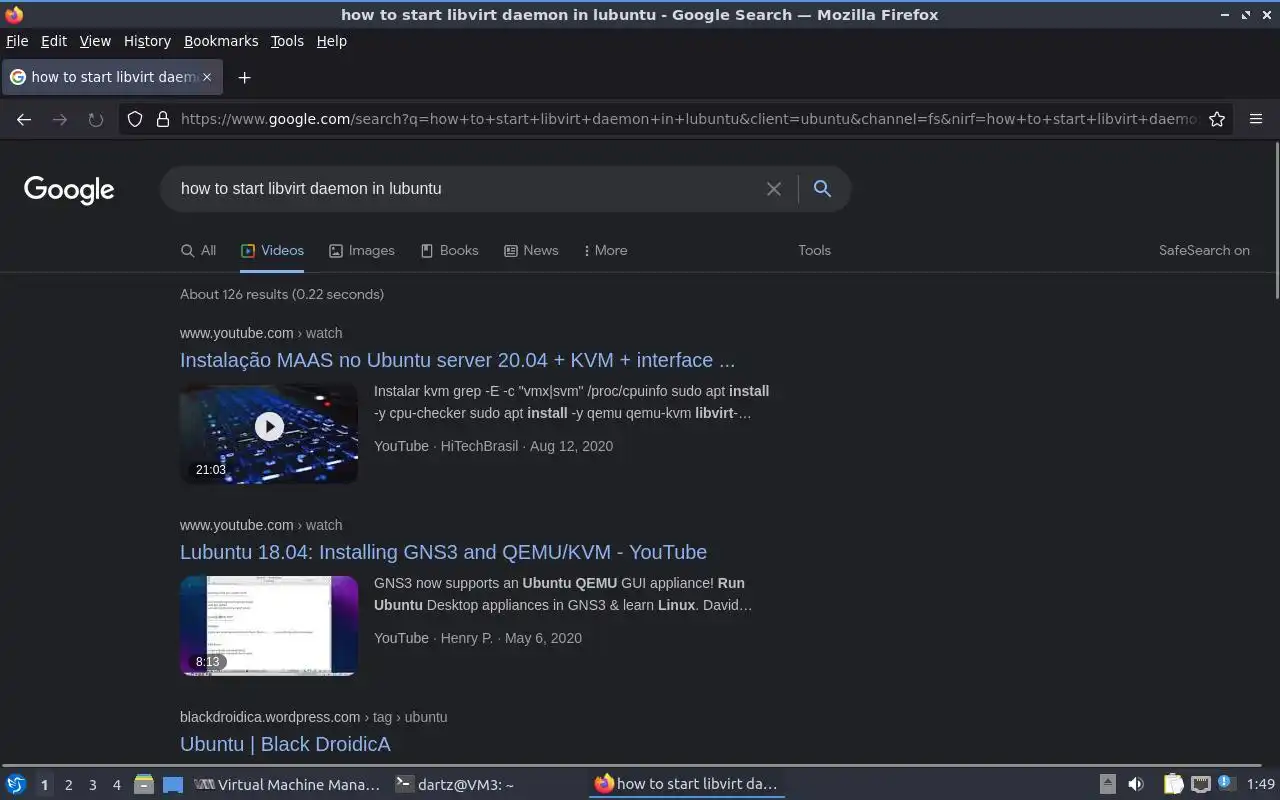Click the page vertical scrollbar
This screenshot has height=800, width=1280.
1276,220
